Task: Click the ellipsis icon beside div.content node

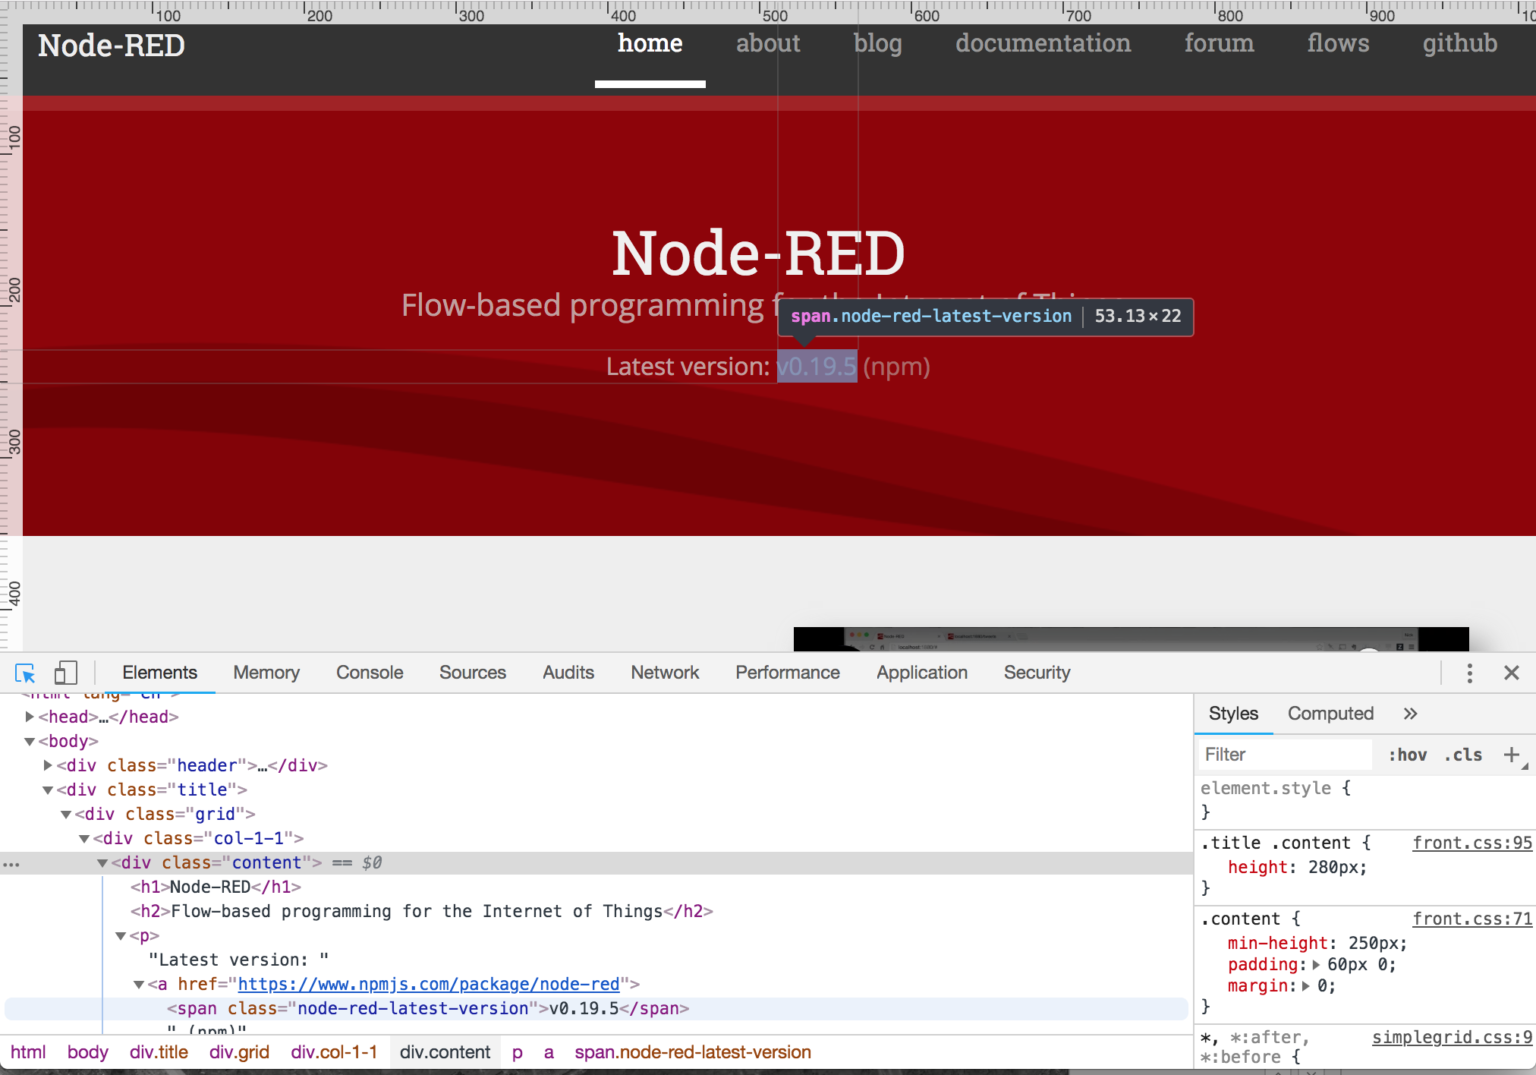Action: tap(10, 862)
